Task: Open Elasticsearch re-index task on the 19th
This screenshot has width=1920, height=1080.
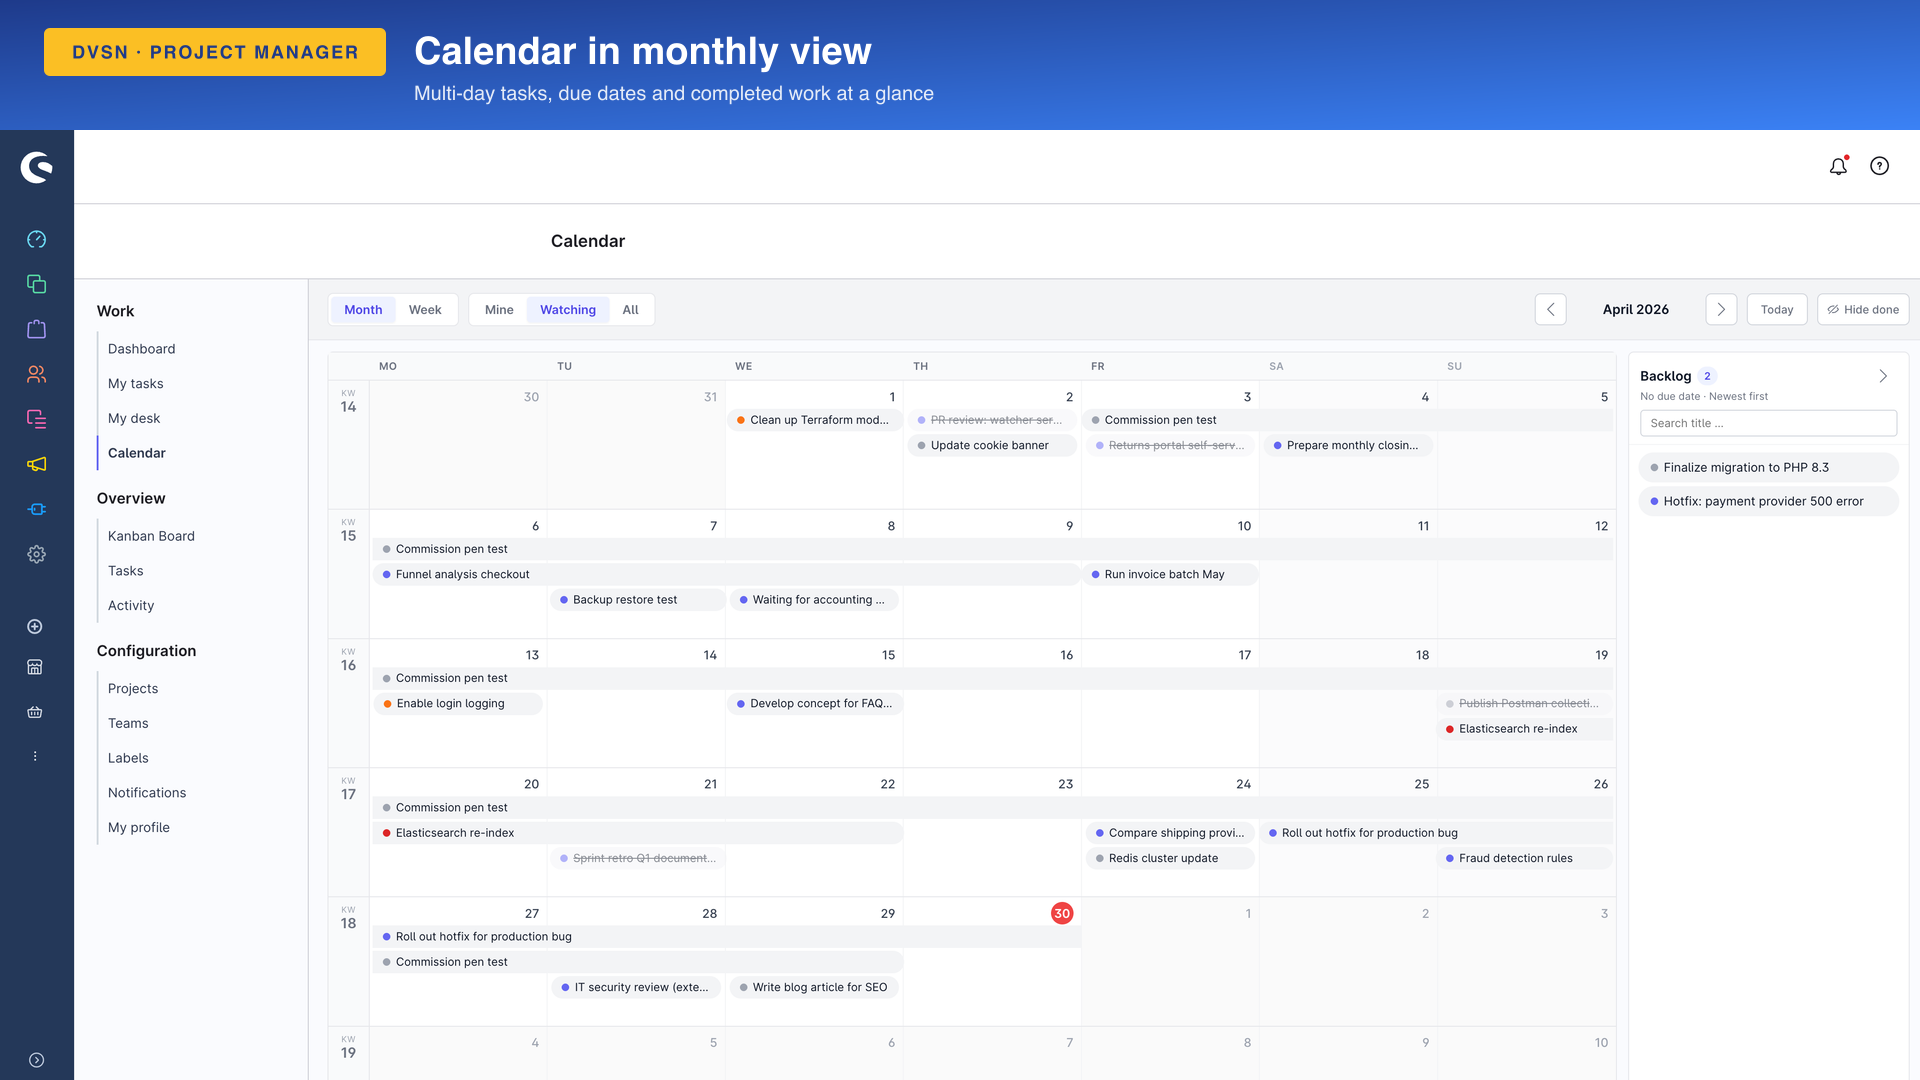Action: pos(1526,729)
